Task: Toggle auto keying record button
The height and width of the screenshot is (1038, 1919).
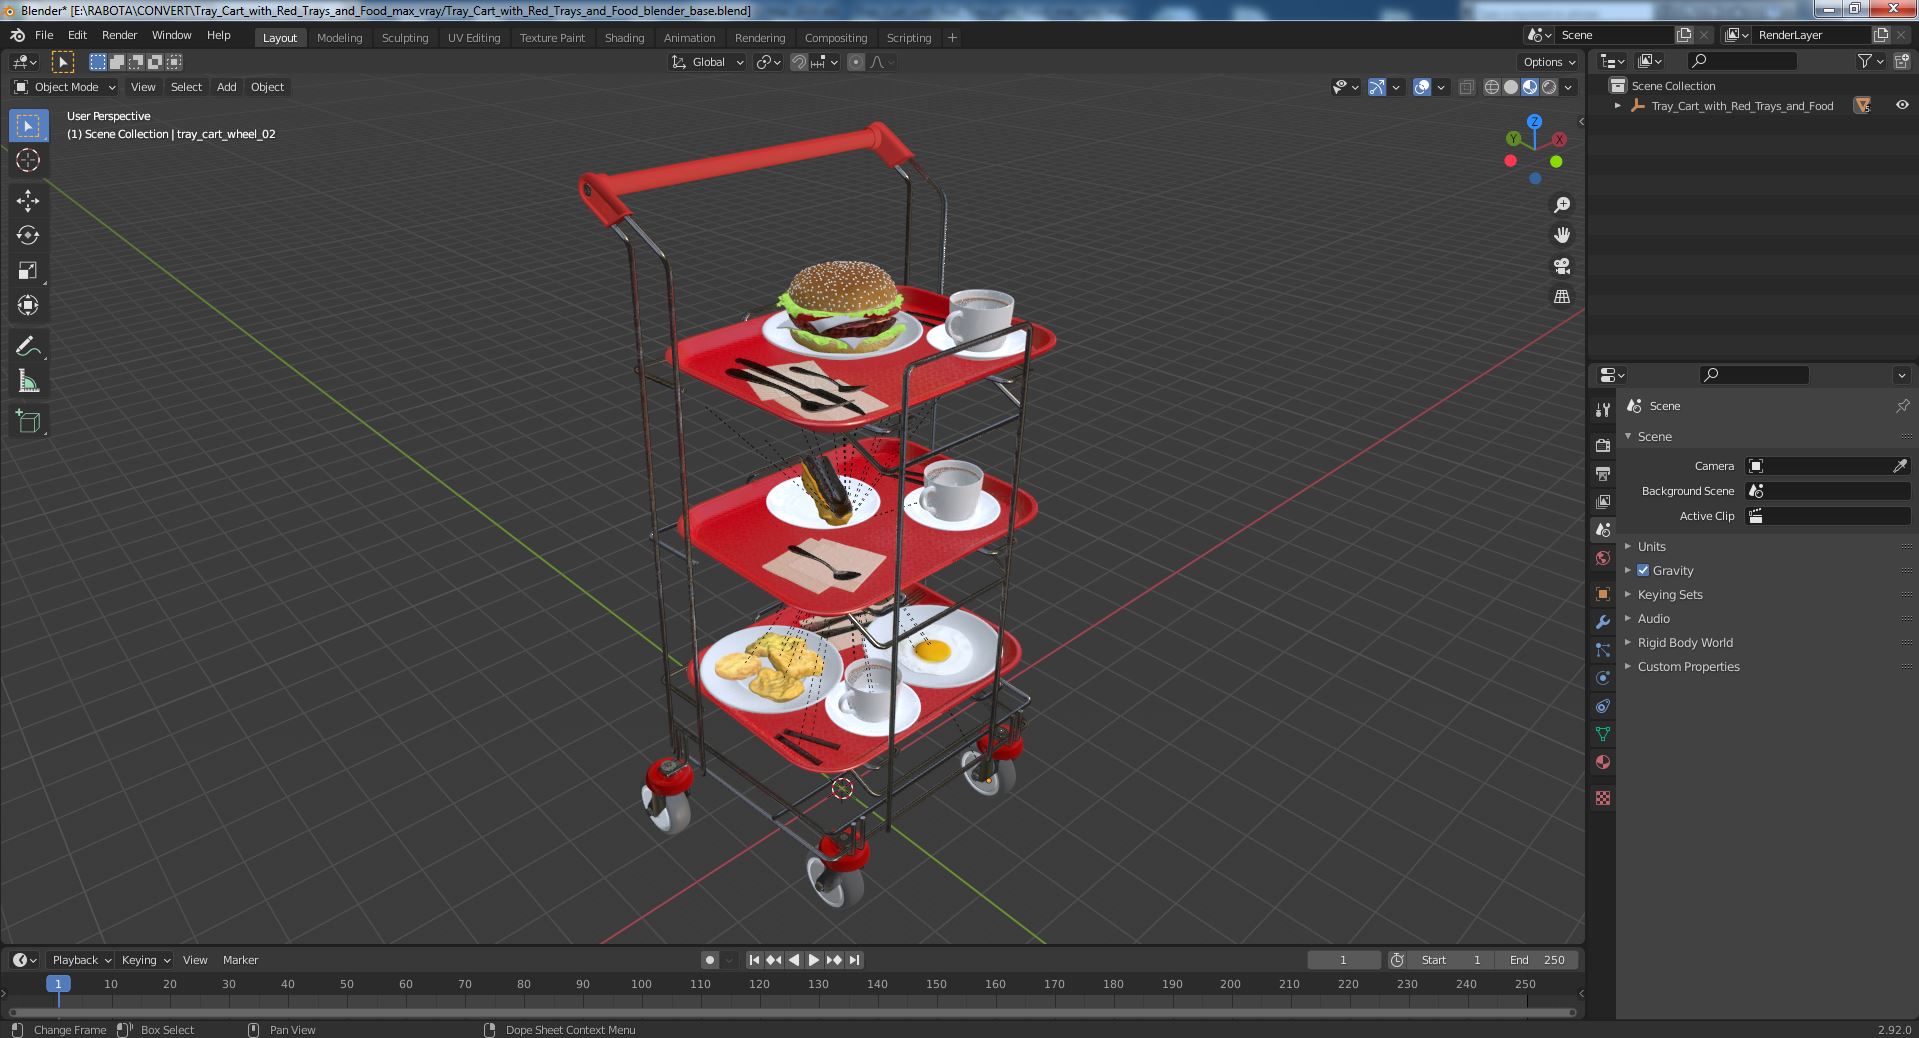Action: coord(709,960)
